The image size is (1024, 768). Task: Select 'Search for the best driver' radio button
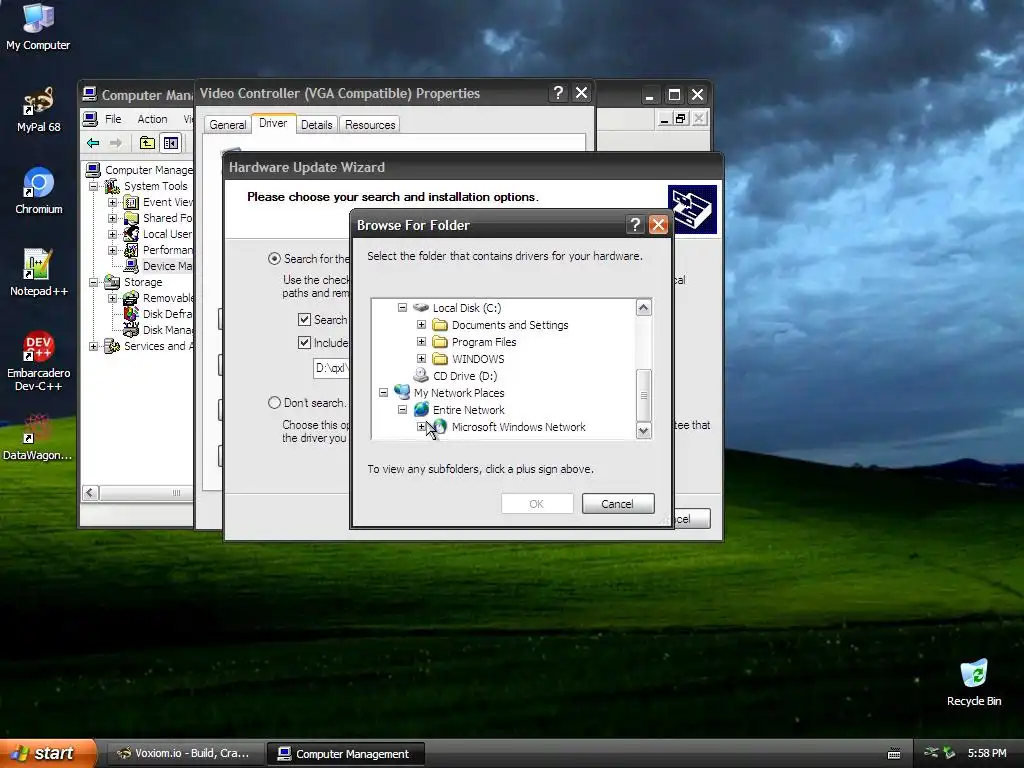point(274,259)
